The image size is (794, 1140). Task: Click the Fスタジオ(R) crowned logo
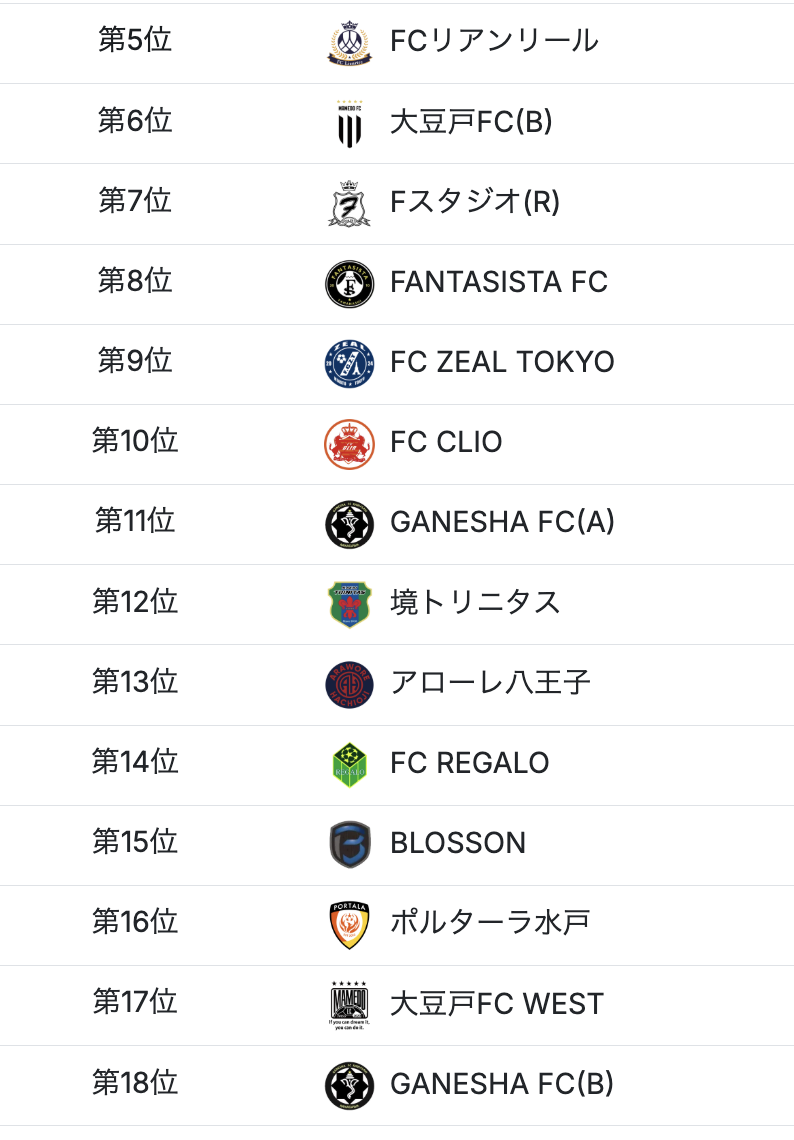(x=349, y=204)
